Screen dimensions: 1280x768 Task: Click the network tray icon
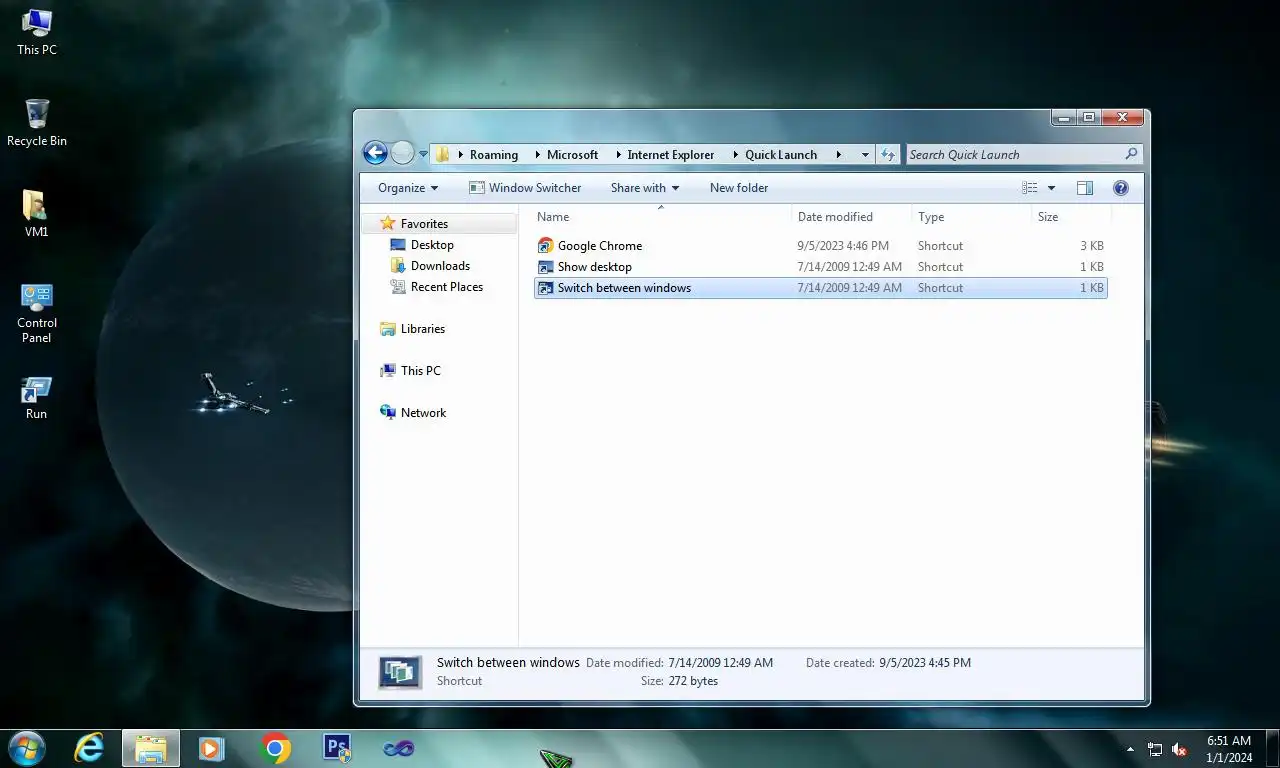[1155, 749]
